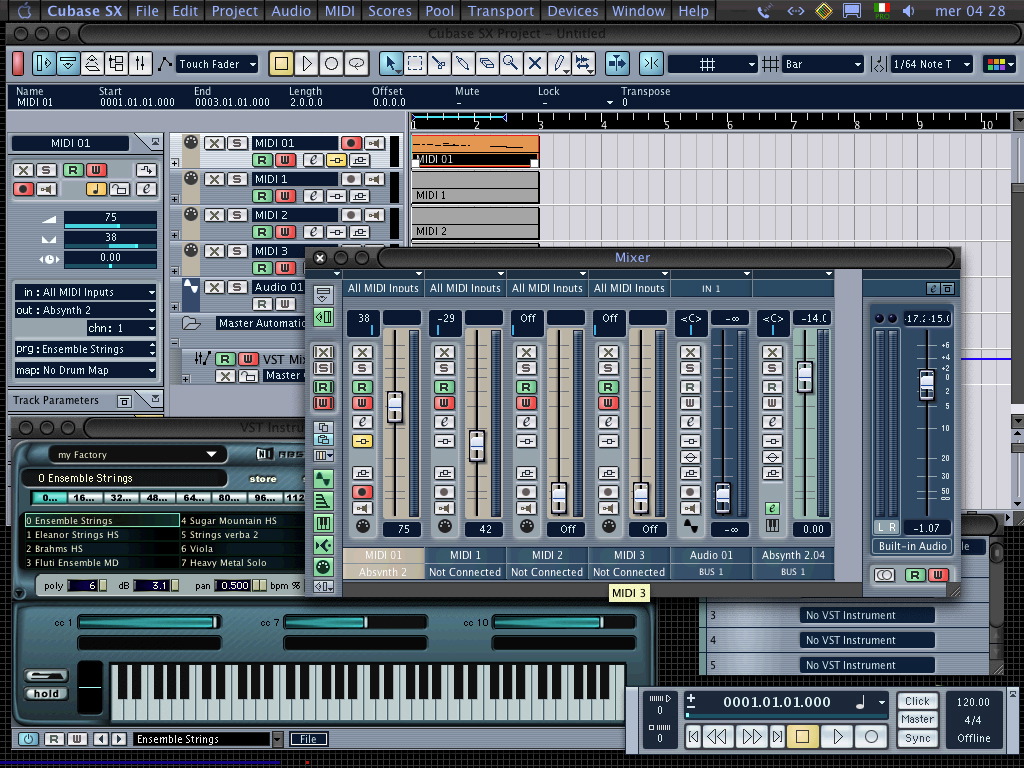Image resolution: width=1024 pixels, height=768 pixels.
Task: Open the Devices menu
Action: point(573,11)
